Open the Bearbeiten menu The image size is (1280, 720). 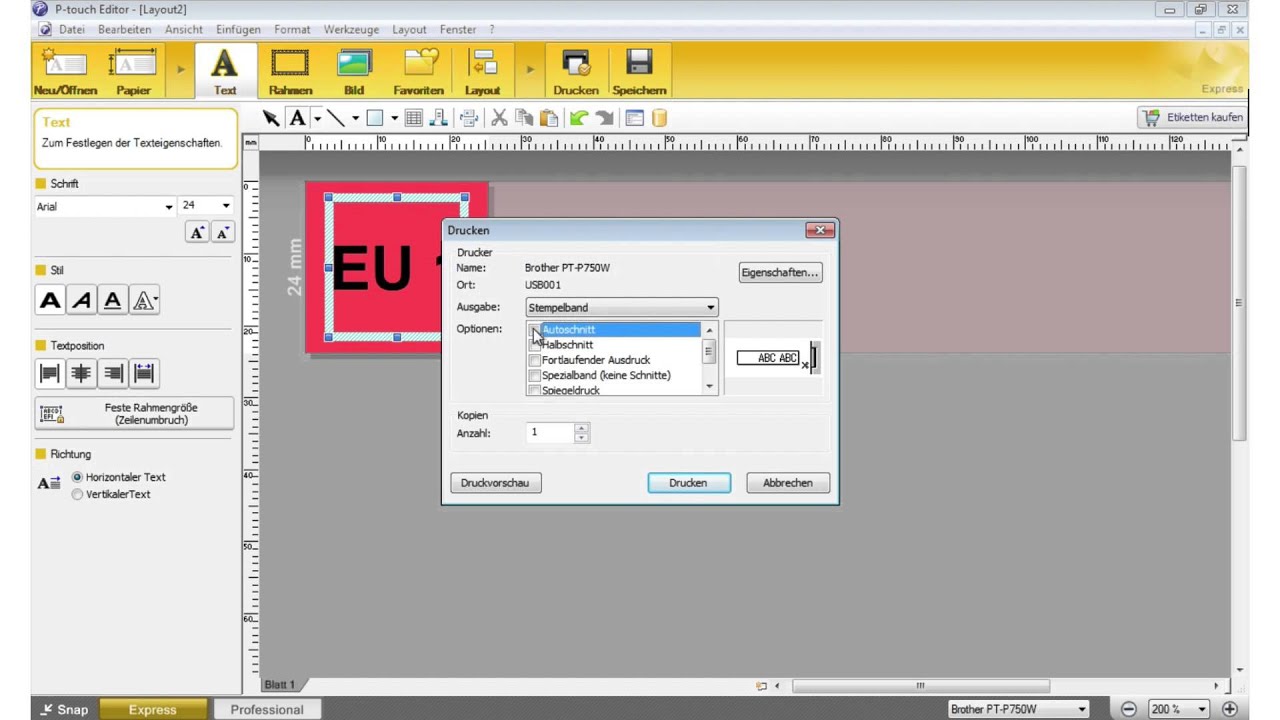[125, 29]
